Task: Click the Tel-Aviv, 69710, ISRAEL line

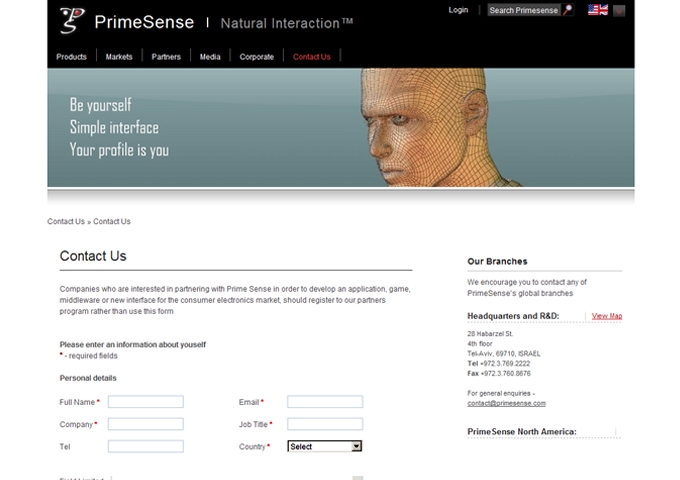Action: (x=503, y=354)
